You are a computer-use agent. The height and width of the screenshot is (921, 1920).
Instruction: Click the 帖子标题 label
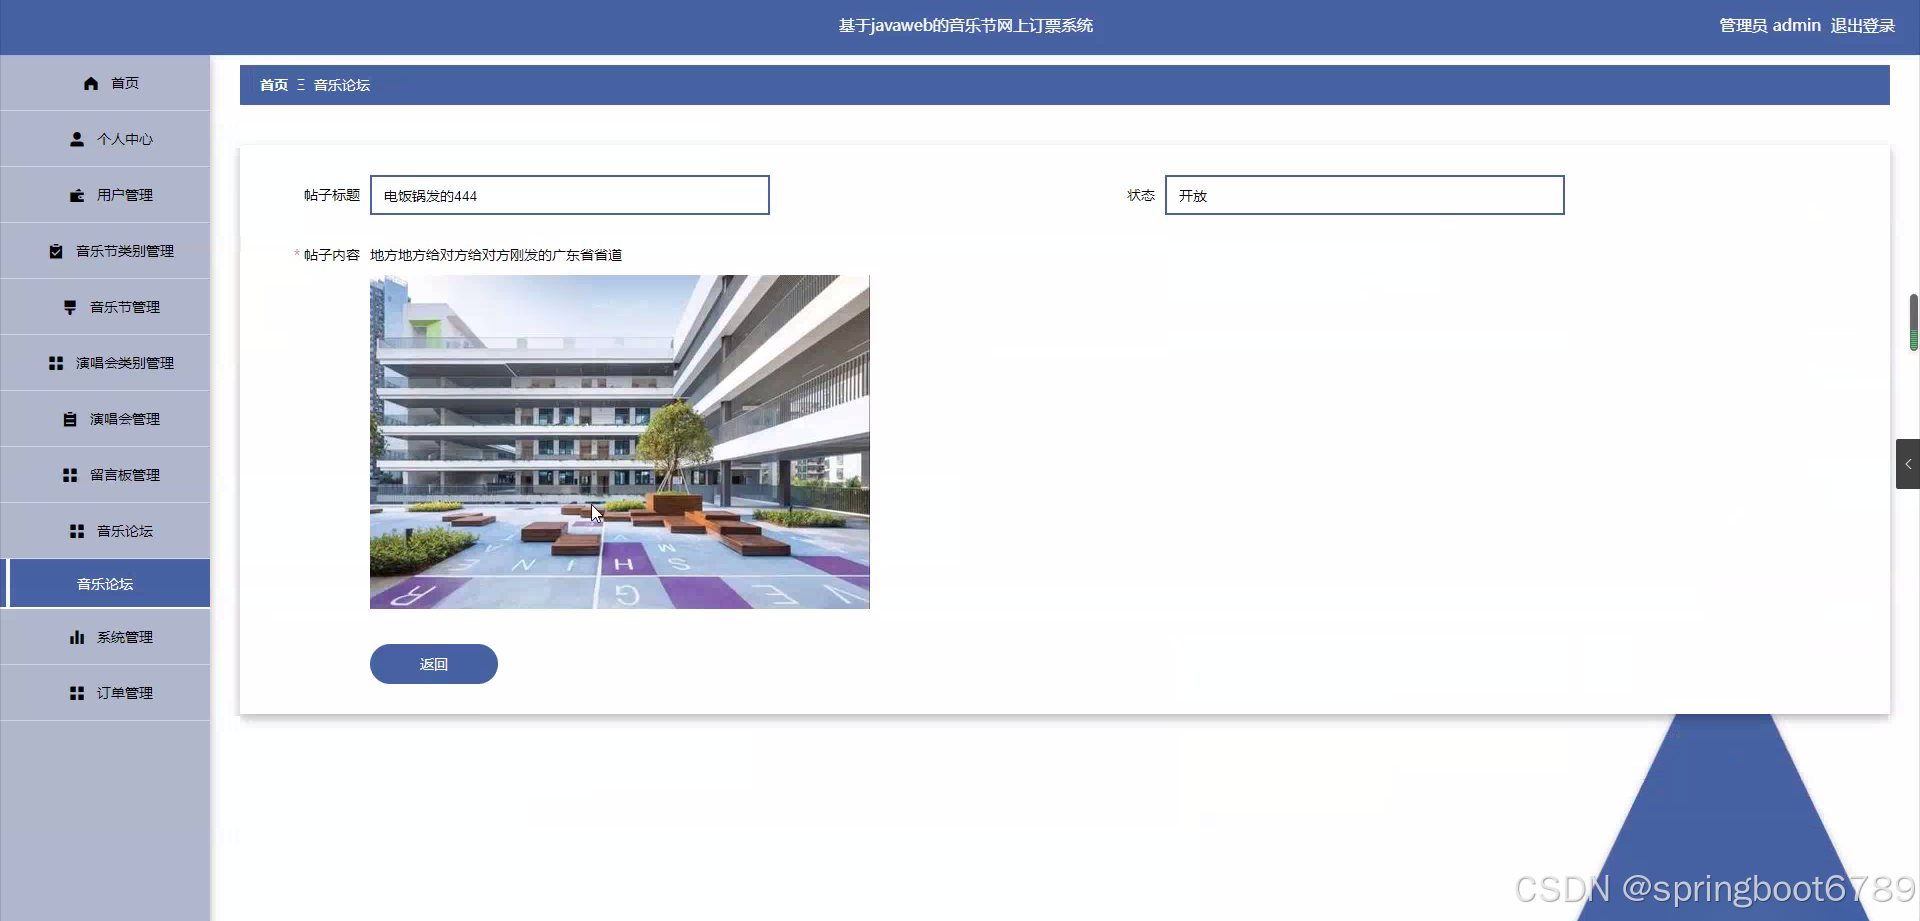coord(332,195)
